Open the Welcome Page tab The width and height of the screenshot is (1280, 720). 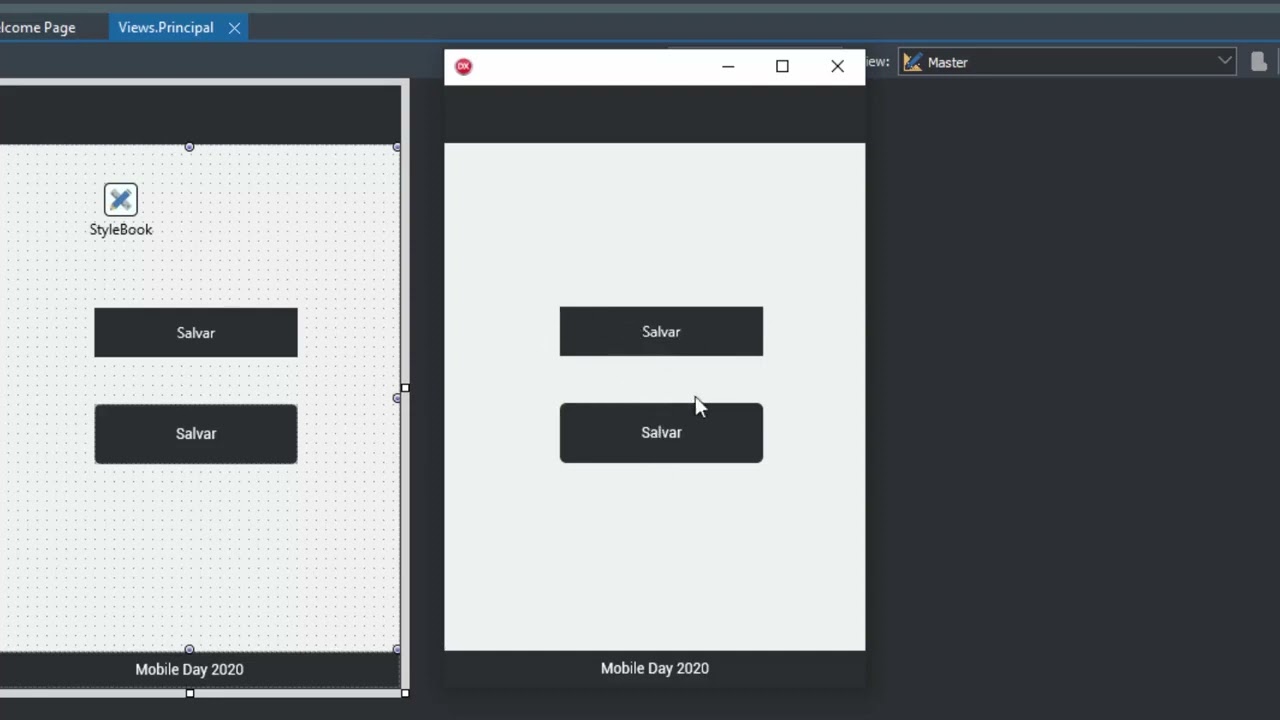[x=38, y=27]
